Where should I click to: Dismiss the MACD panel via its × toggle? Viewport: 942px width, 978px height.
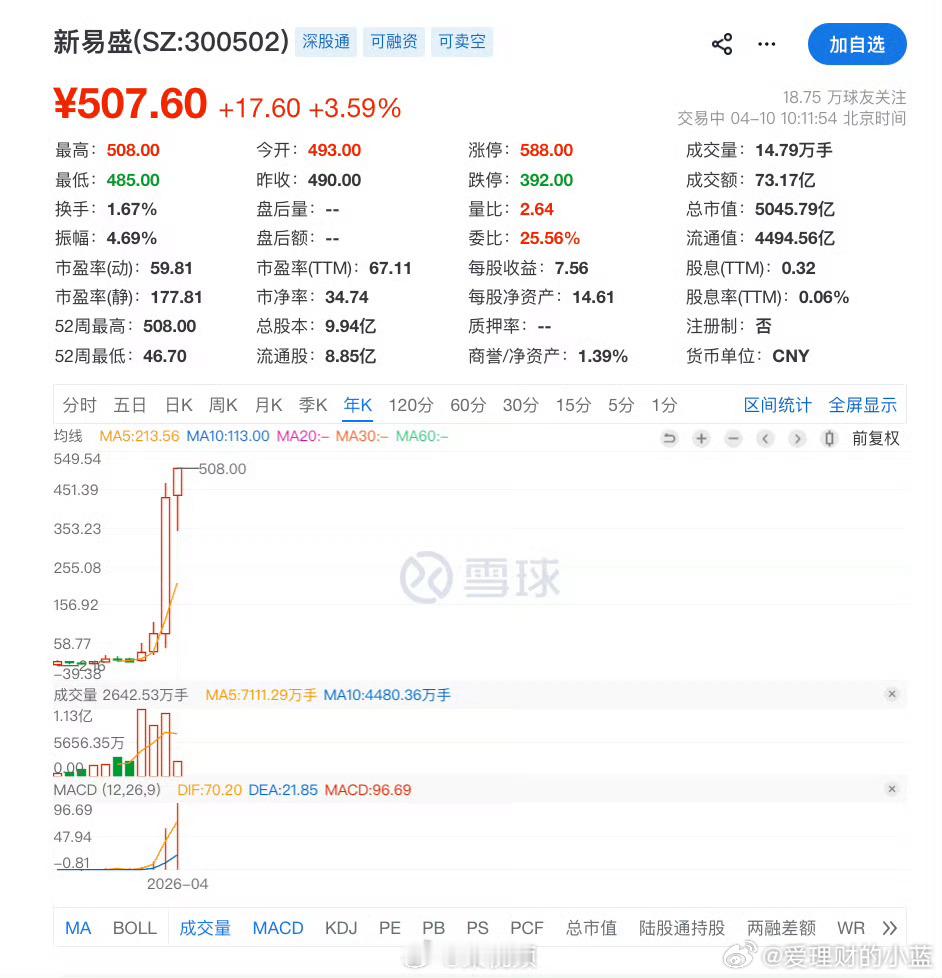[x=891, y=788]
